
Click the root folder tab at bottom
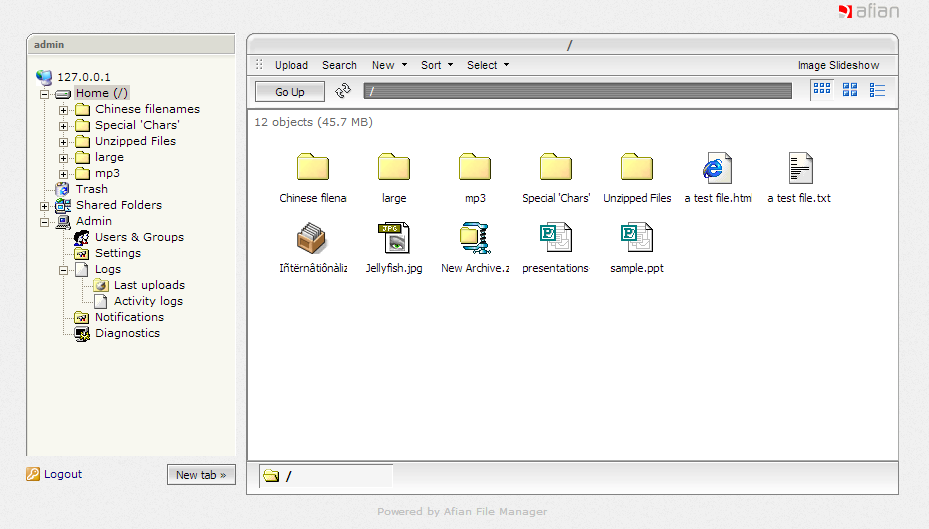coord(326,476)
